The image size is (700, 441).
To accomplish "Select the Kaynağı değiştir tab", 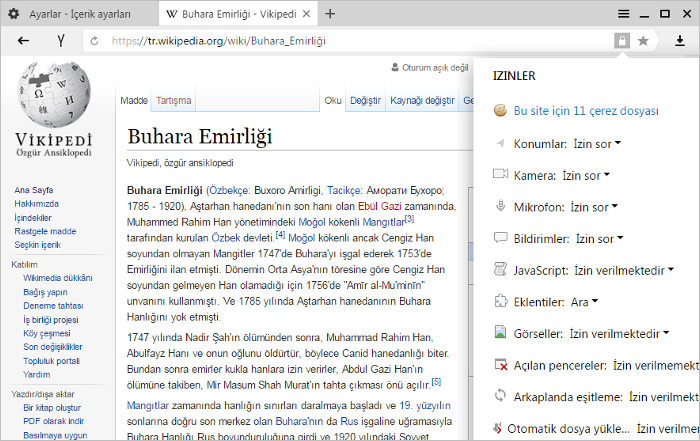I will (x=422, y=100).
